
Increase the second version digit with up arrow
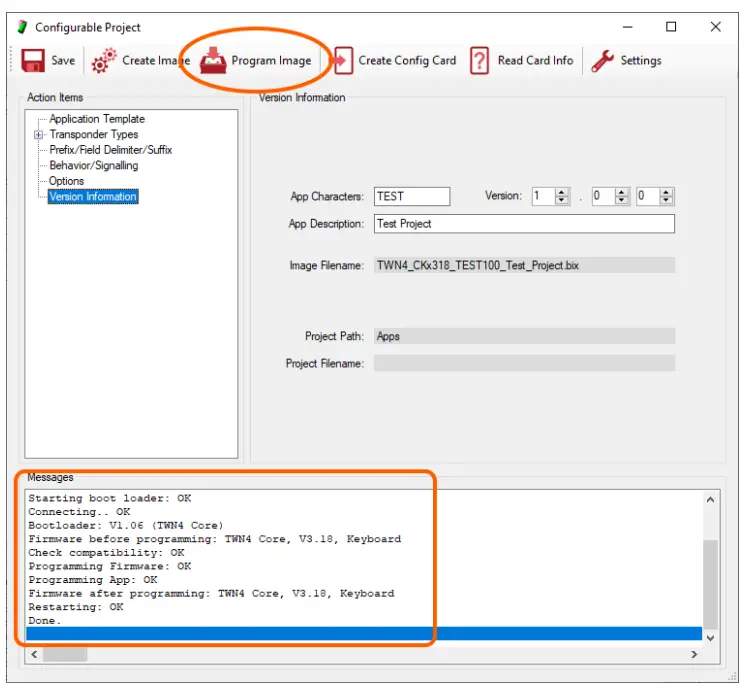[621, 192]
